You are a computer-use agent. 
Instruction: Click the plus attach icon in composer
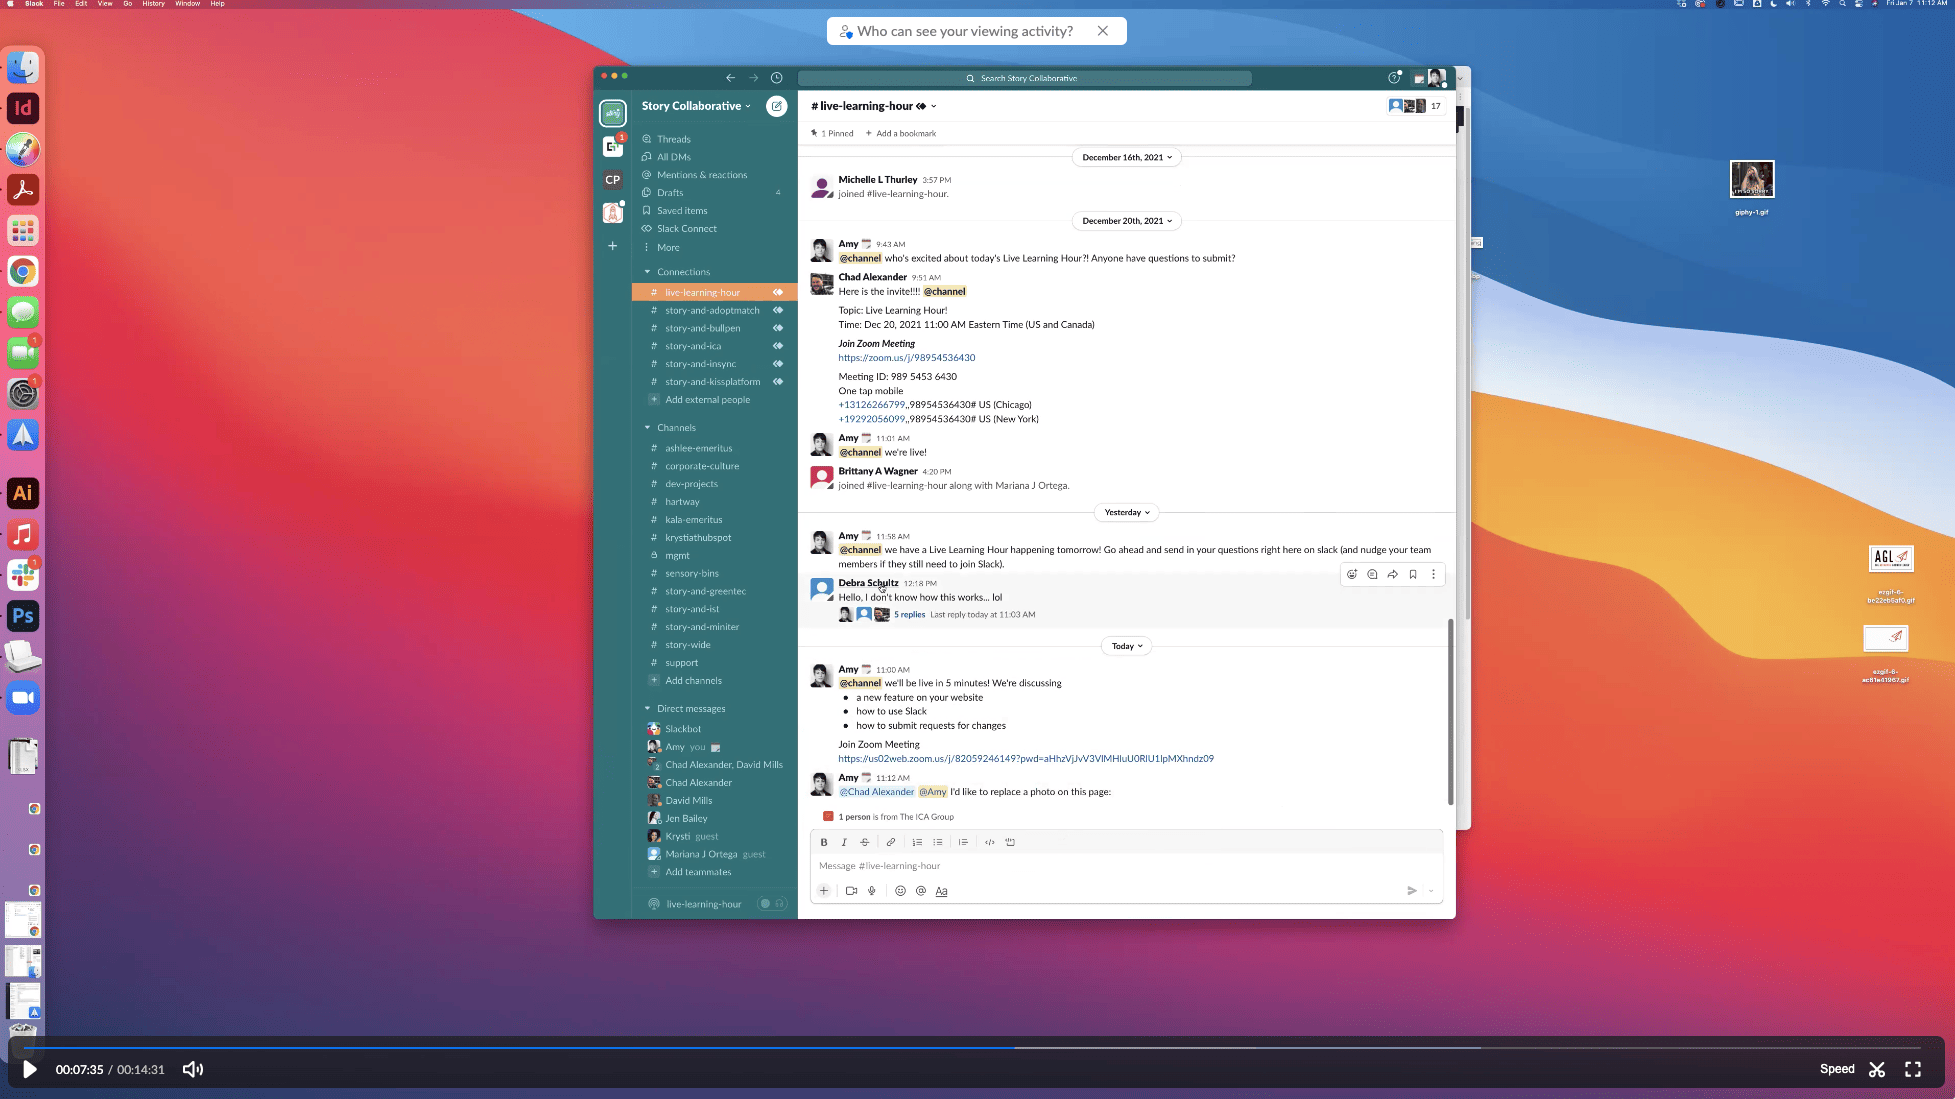pos(824,891)
